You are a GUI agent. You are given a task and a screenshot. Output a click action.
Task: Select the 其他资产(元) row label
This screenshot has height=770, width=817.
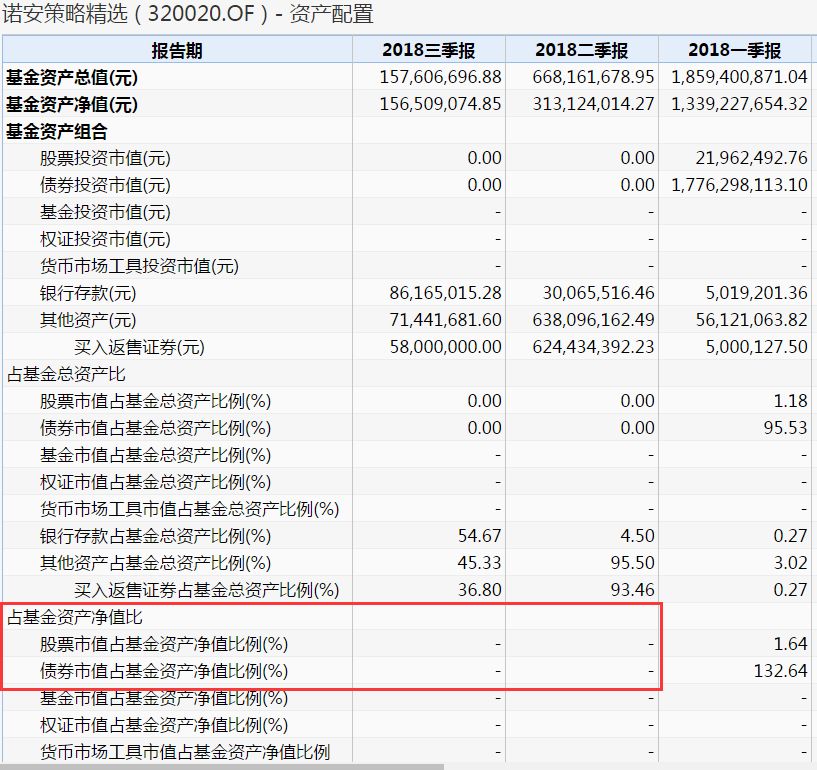coord(88,320)
